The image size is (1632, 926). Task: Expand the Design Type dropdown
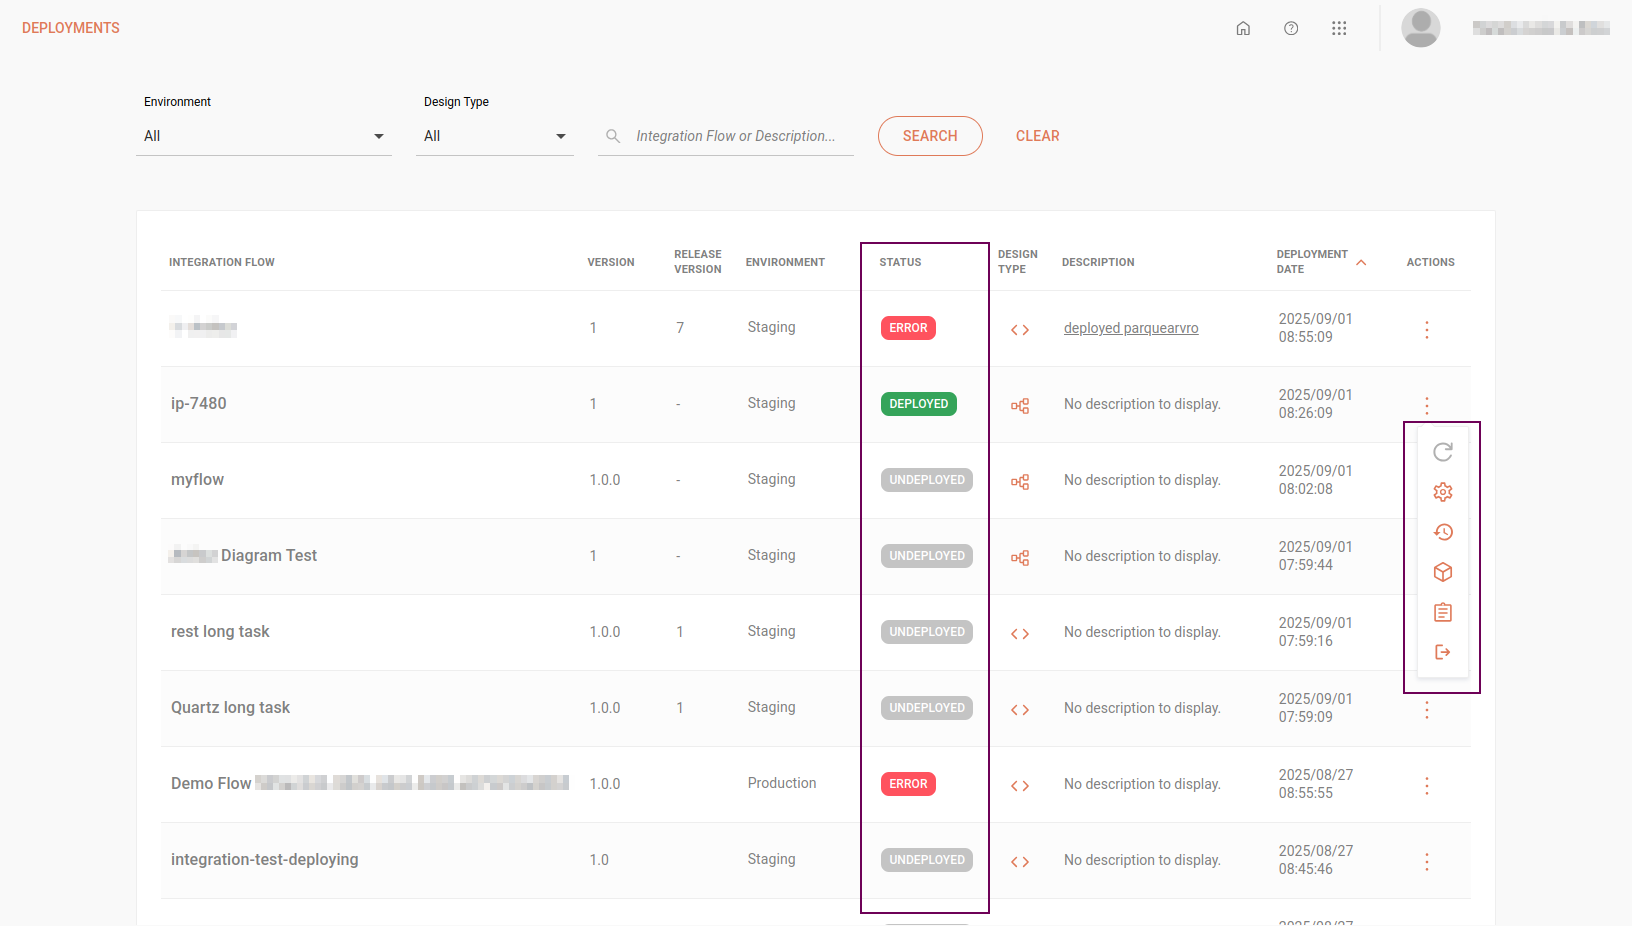pyautogui.click(x=494, y=136)
